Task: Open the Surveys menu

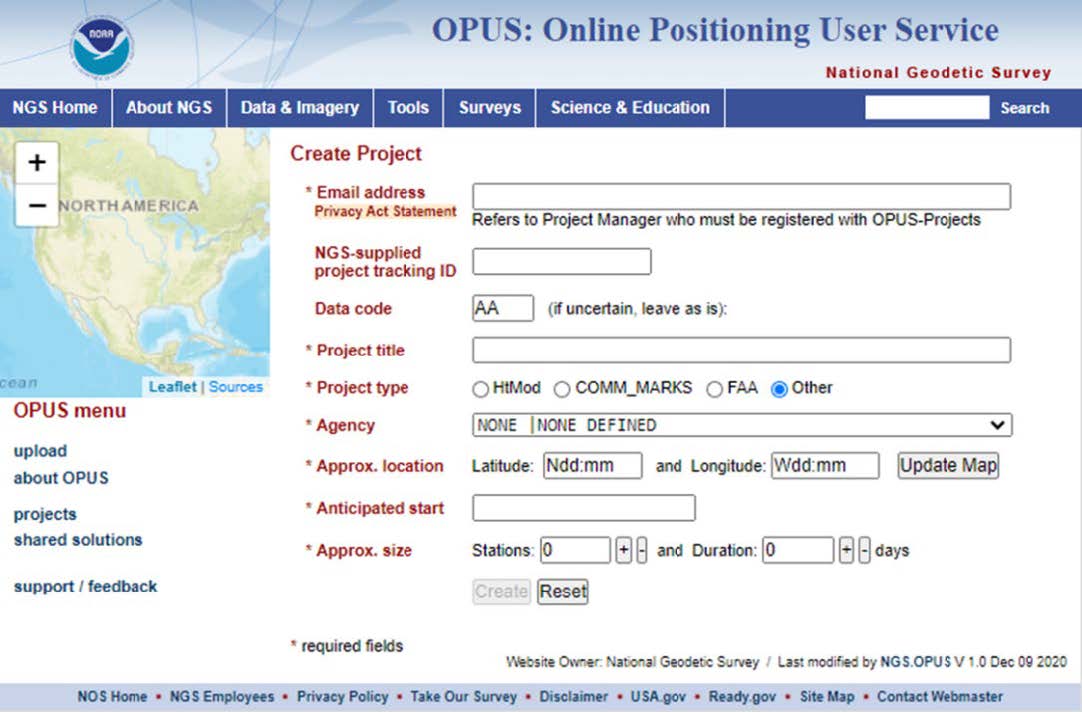Action: (490, 108)
